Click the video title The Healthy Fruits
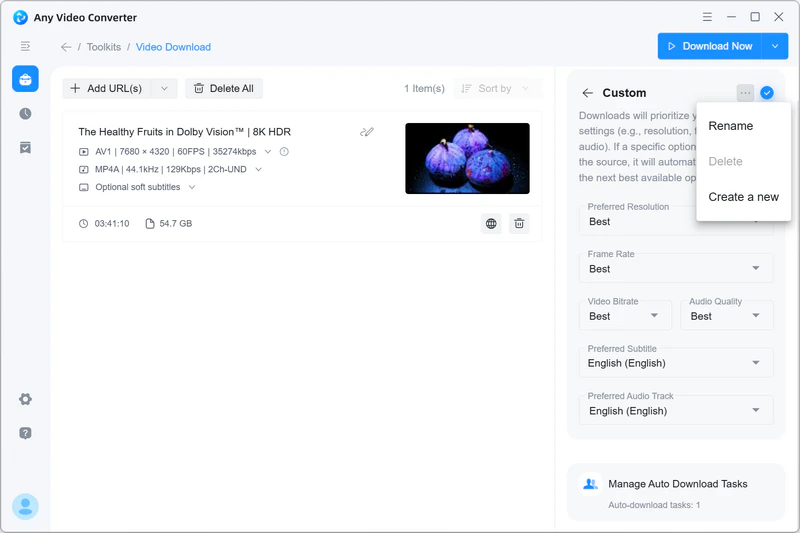 coord(185,132)
